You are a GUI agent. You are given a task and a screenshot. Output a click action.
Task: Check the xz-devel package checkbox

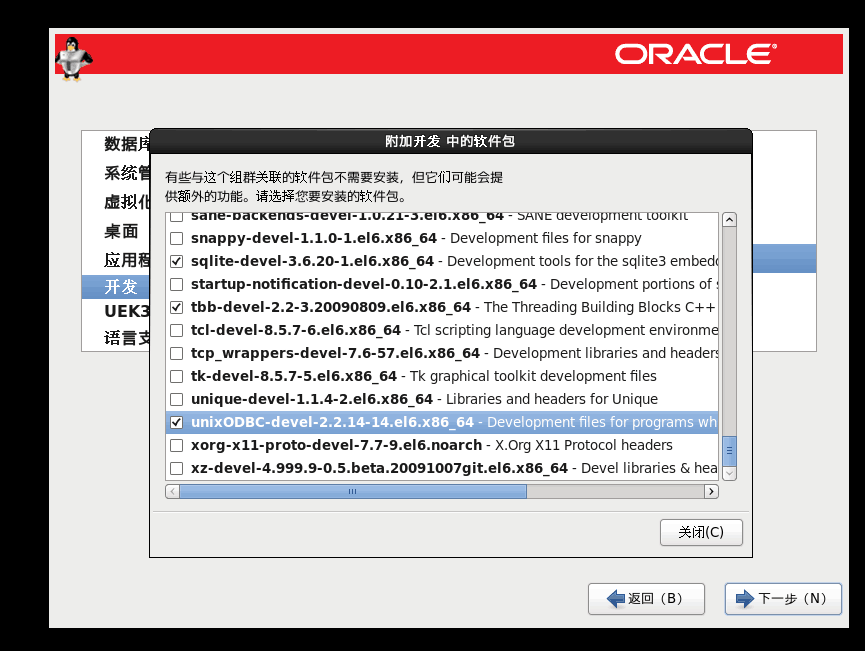(x=177, y=469)
